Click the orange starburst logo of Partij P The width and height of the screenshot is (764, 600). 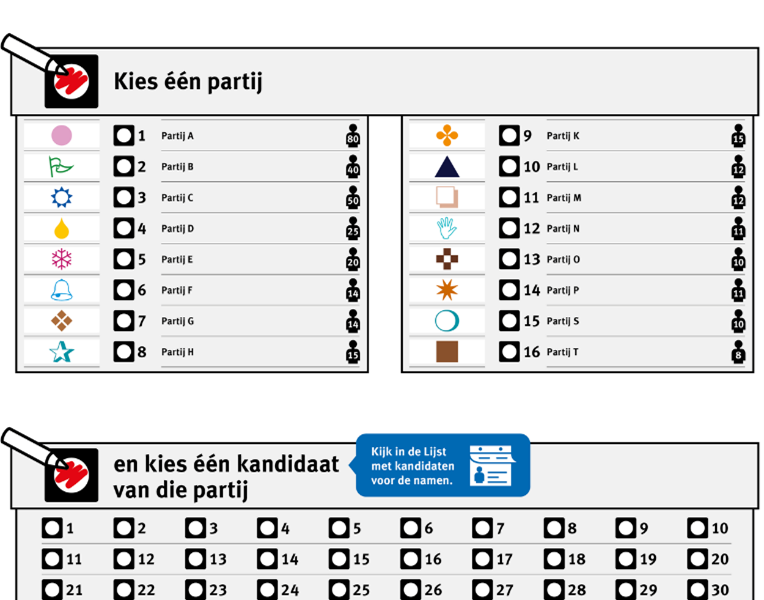446,291
